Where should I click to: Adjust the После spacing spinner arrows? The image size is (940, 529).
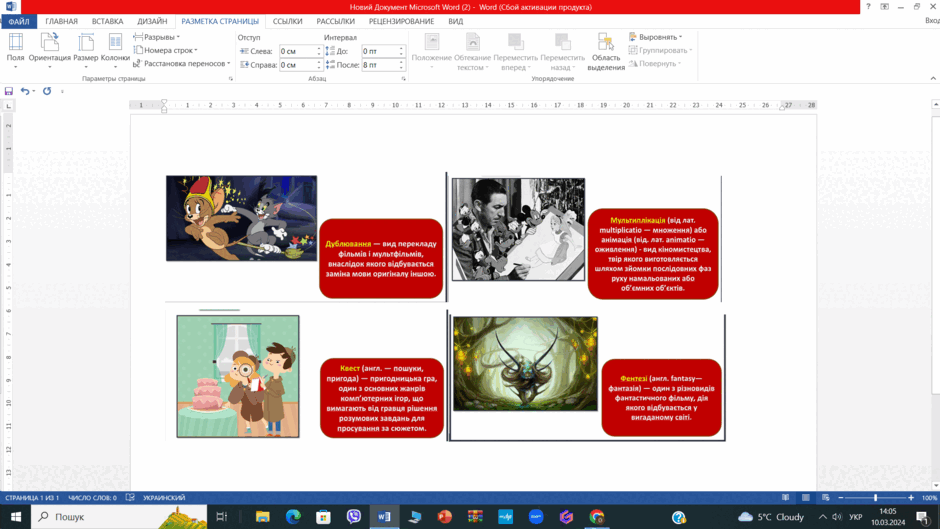pos(402,65)
